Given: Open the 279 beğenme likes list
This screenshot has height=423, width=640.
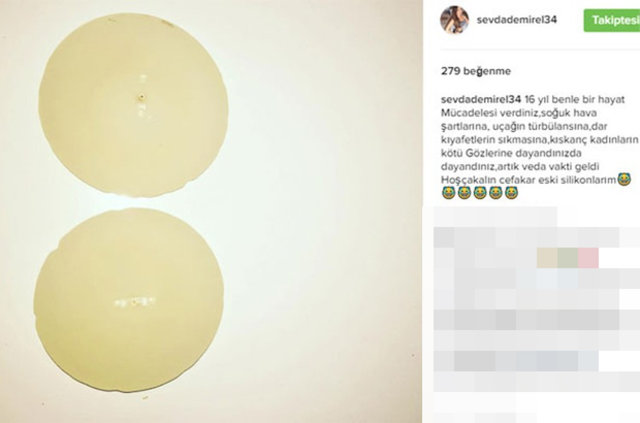Looking at the screenshot, I should 476,71.
